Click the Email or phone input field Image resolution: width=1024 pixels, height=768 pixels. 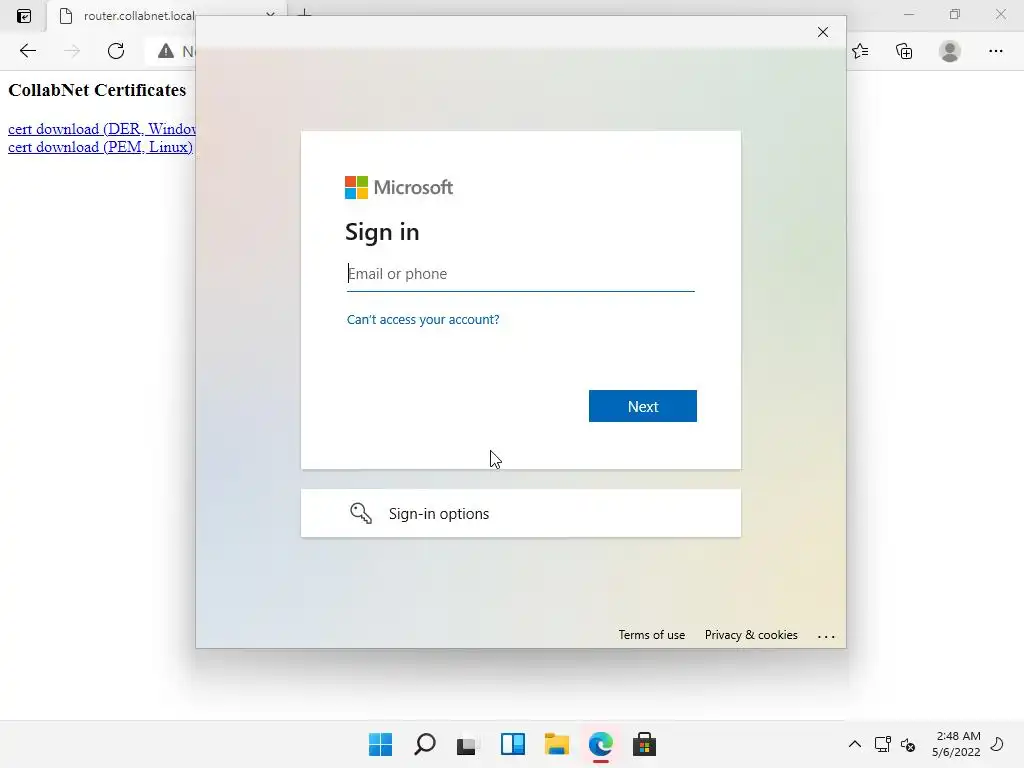(x=520, y=274)
